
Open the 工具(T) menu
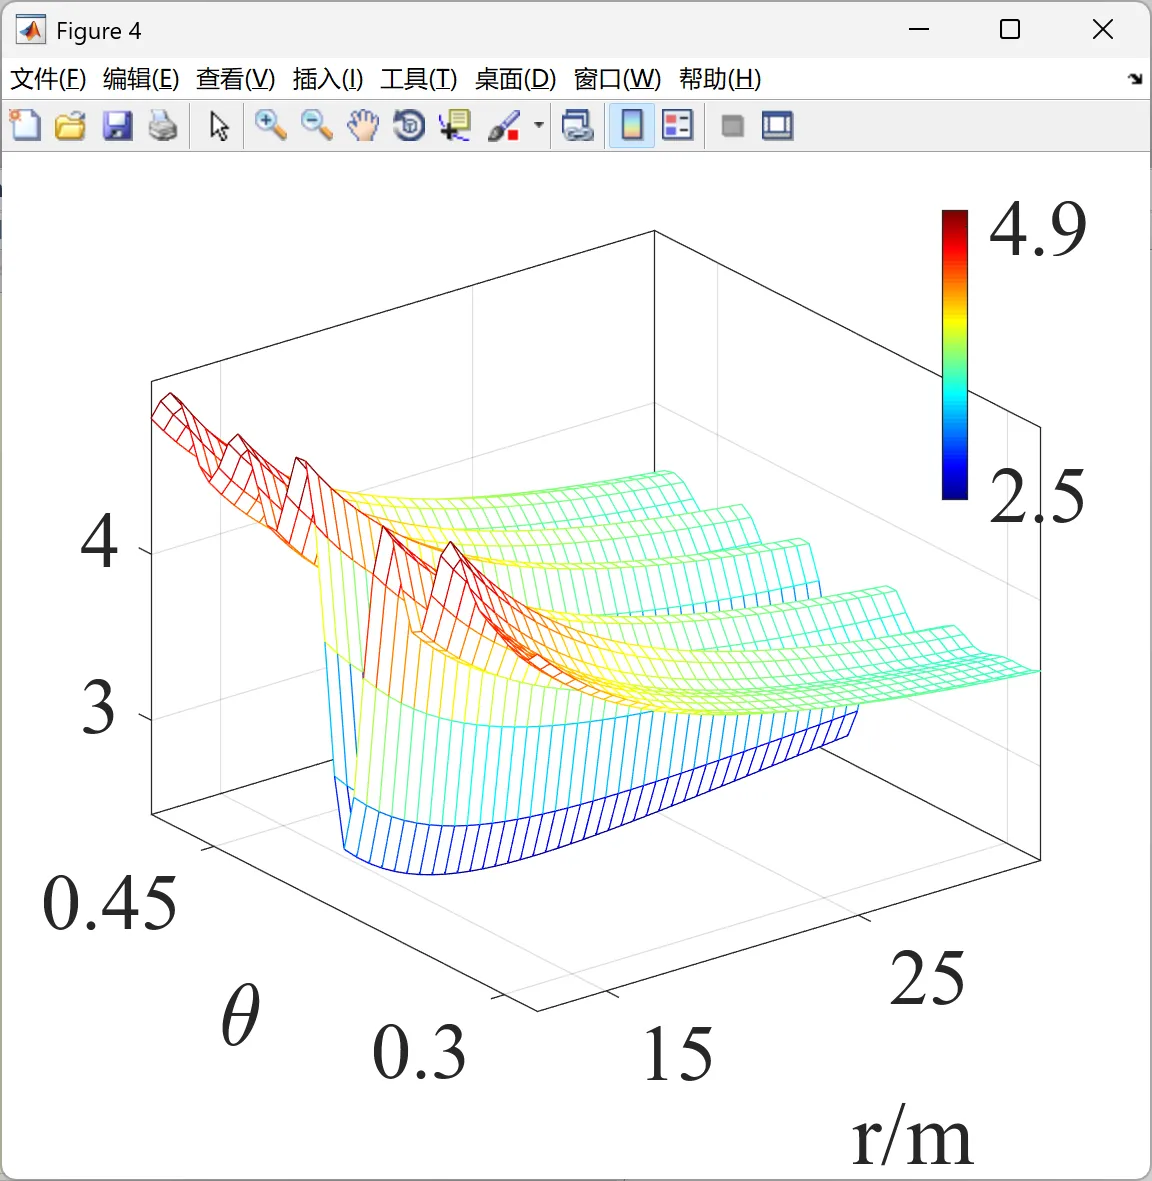(x=419, y=79)
